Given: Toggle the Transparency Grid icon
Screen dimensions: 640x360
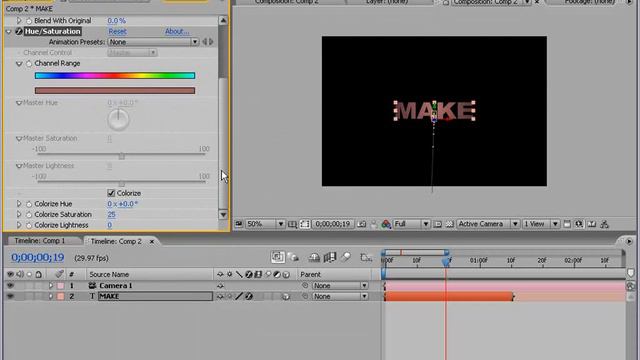Looking at the screenshot, I should tap(449, 224).
